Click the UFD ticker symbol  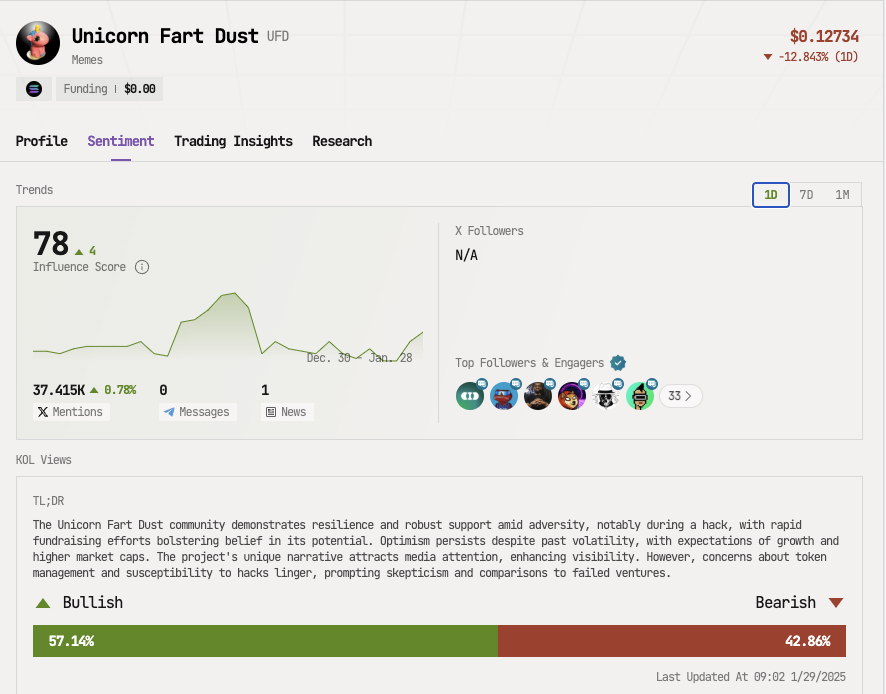(278, 37)
